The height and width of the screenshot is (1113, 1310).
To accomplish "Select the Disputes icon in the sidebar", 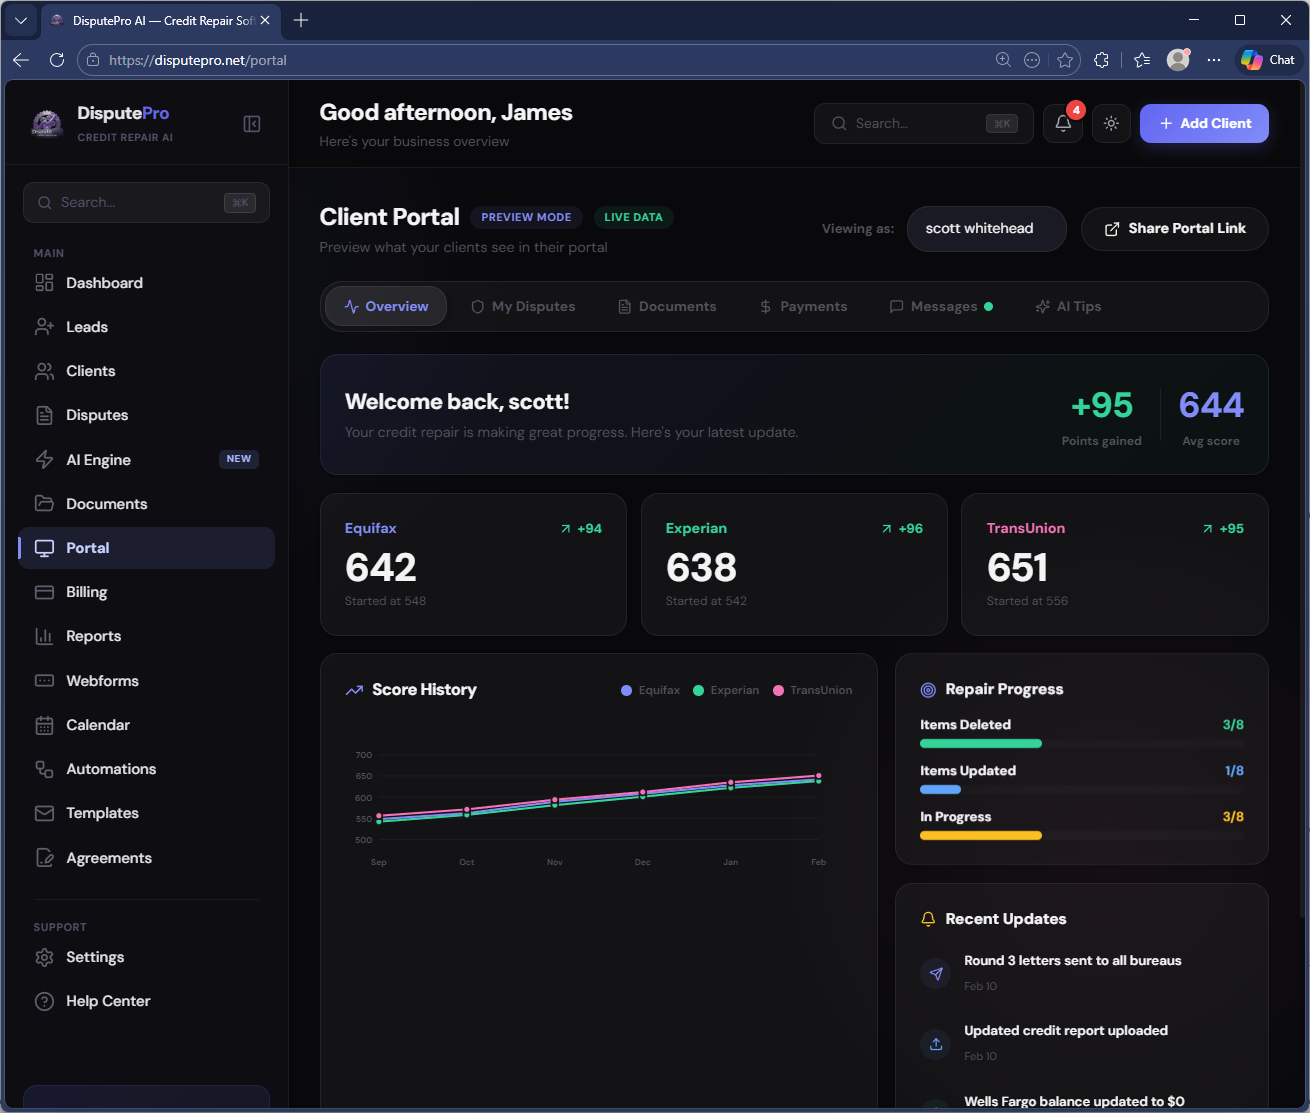I will (x=44, y=415).
